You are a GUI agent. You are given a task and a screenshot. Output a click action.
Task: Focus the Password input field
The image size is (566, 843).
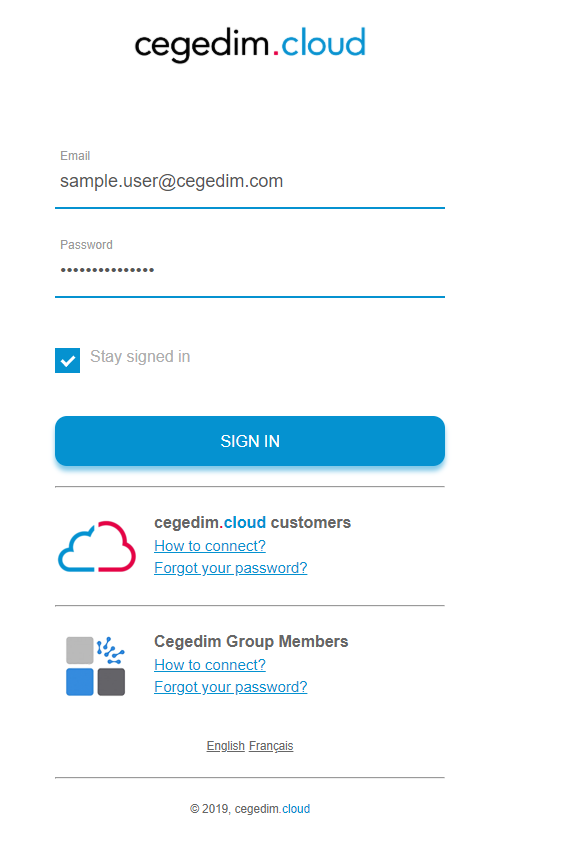click(x=250, y=270)
